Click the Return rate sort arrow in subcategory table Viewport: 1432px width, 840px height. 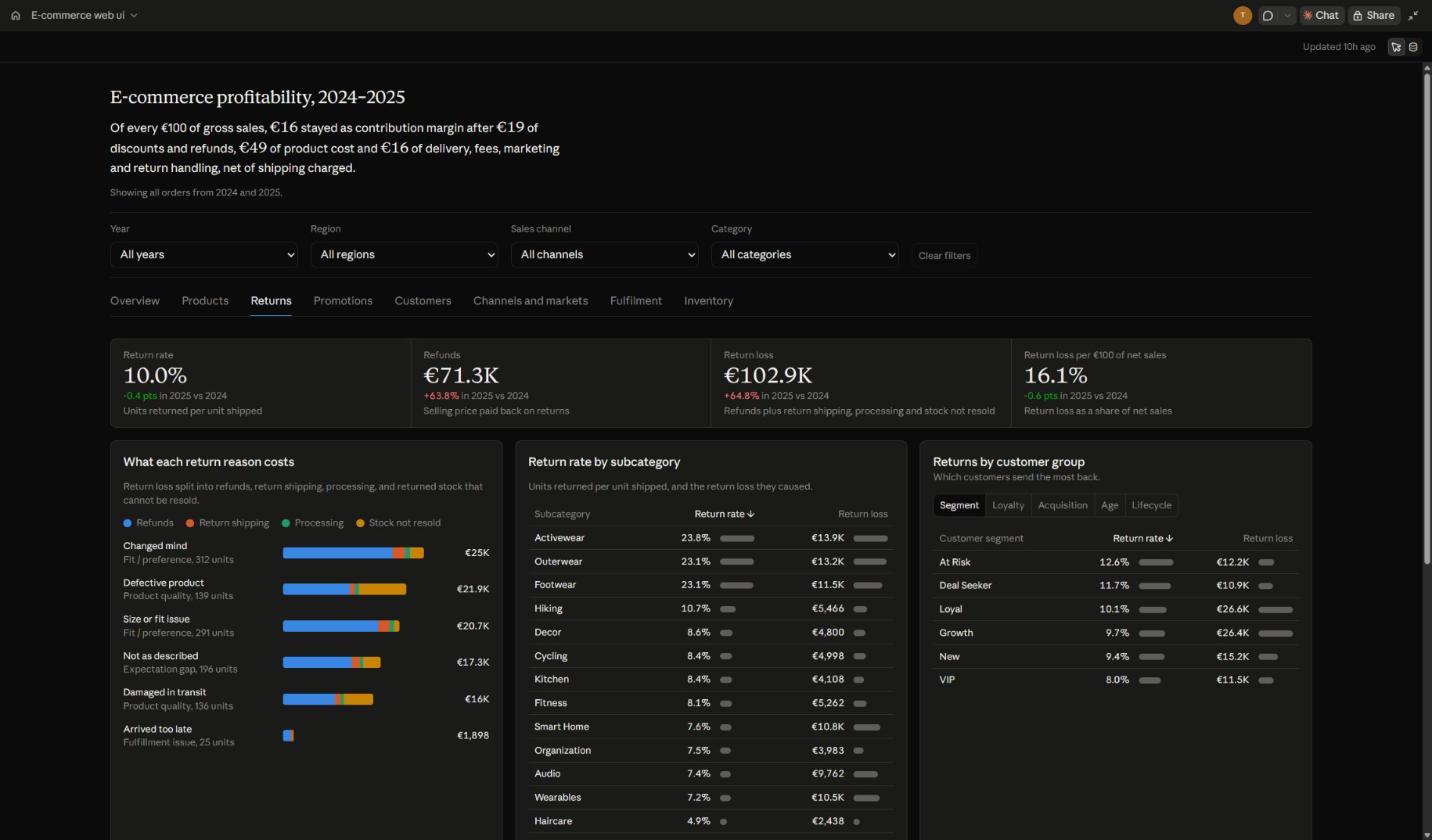point(751,514)
